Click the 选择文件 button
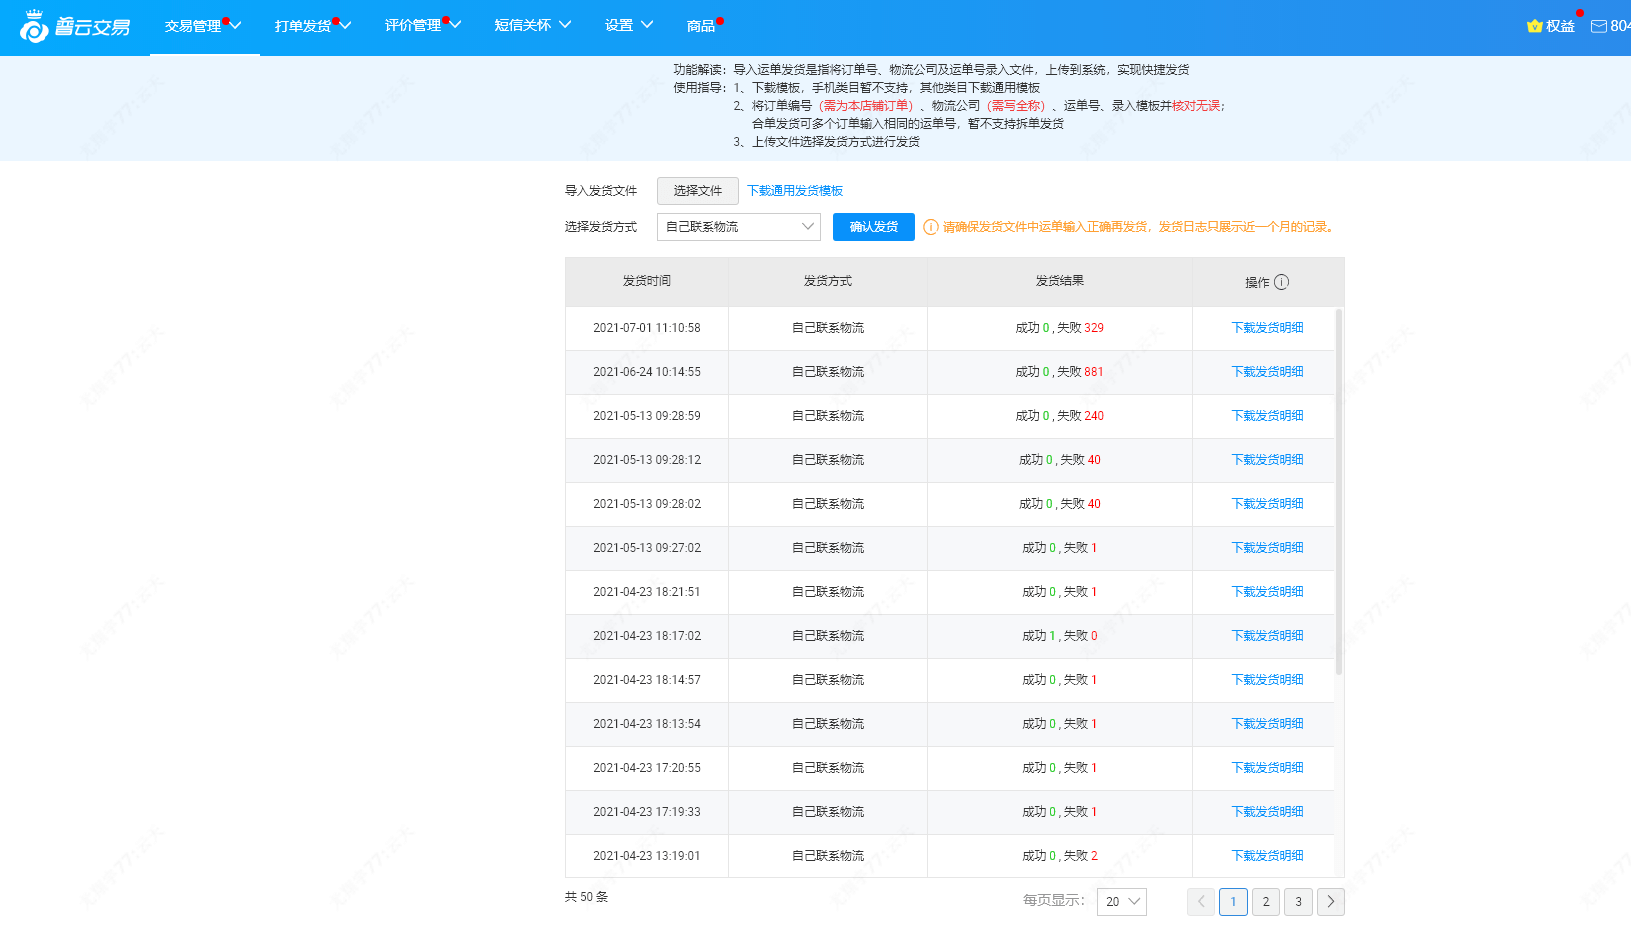 (x=698, y=191)
